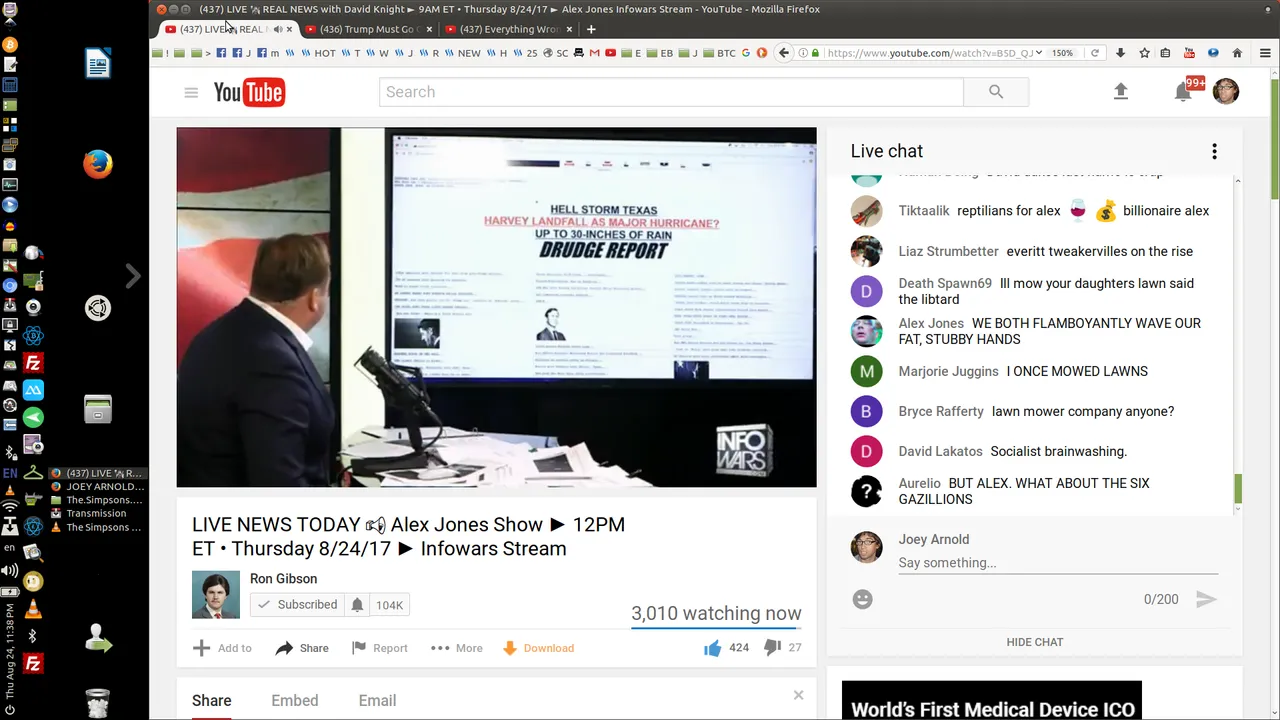Switch to the Trump Must Go browser tab
Screen dimensions: 1280x720
[368, 29]
